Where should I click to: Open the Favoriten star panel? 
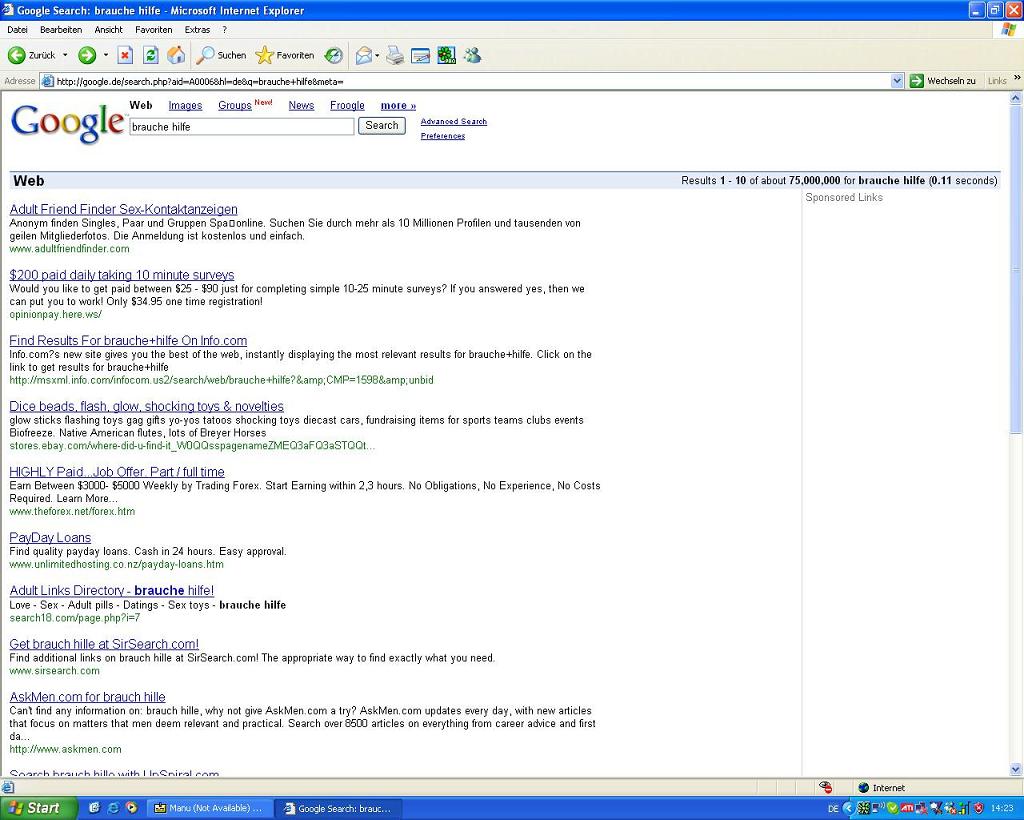285,55
